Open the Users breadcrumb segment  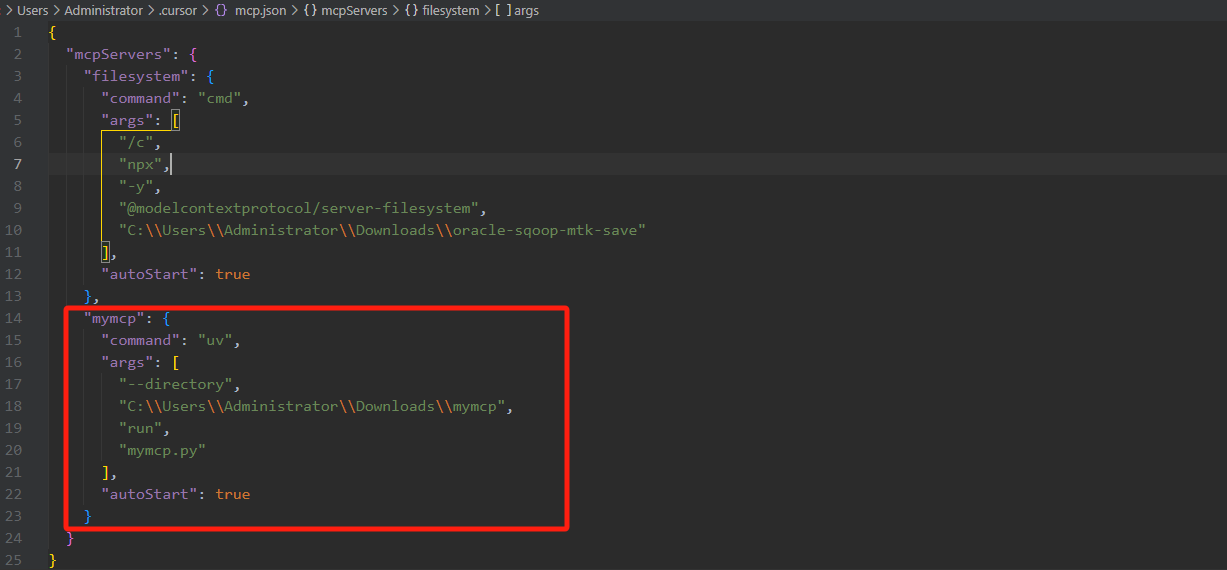pos(32,10)
